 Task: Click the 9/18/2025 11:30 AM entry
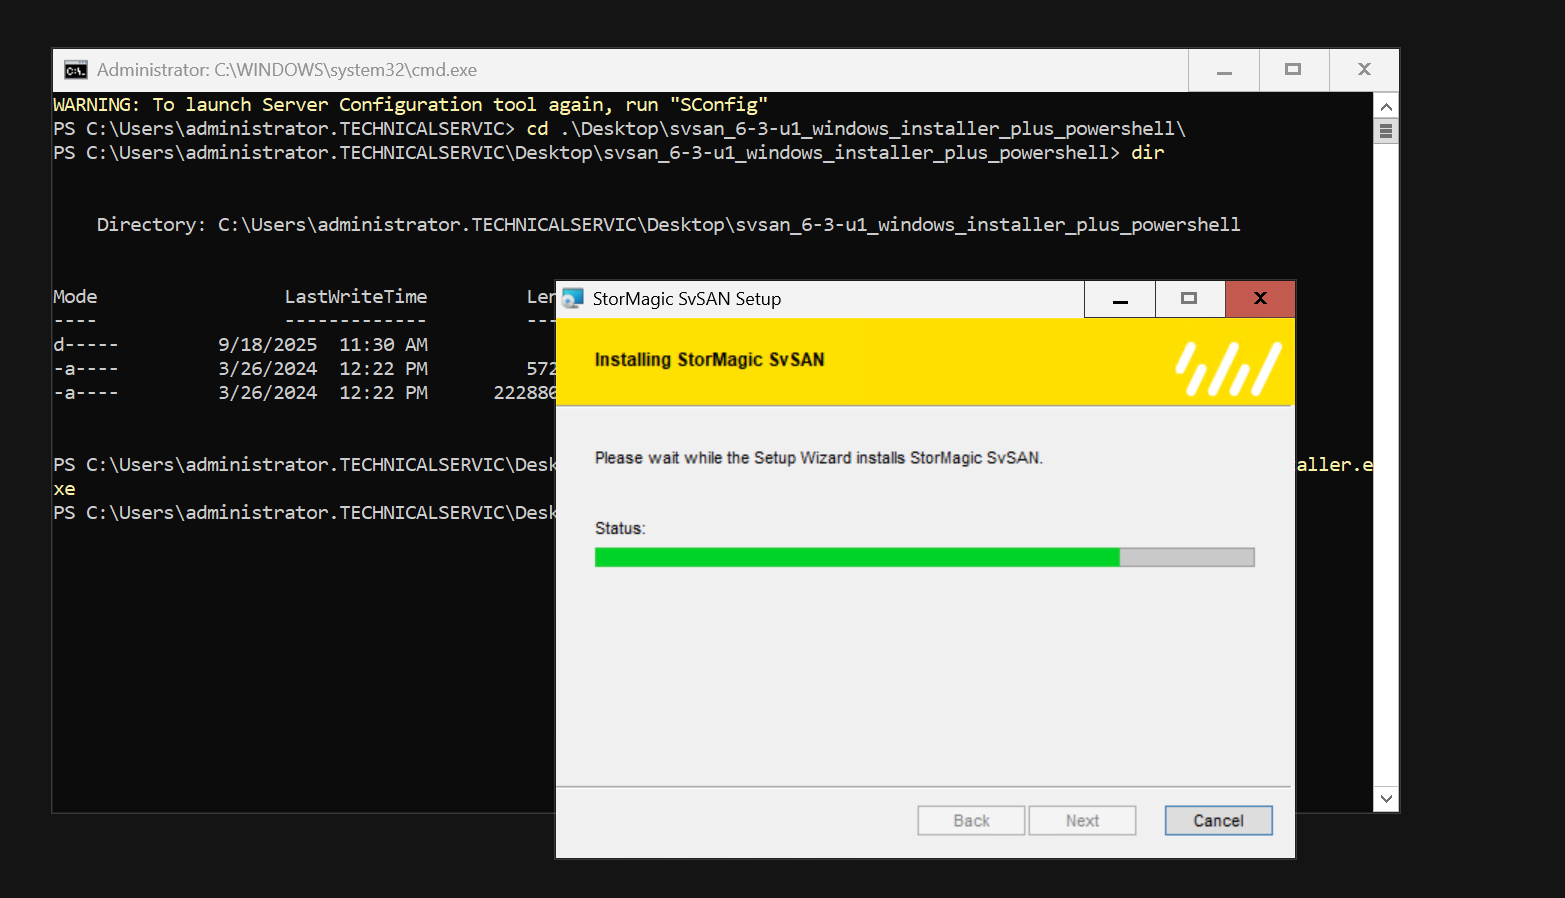323,345
